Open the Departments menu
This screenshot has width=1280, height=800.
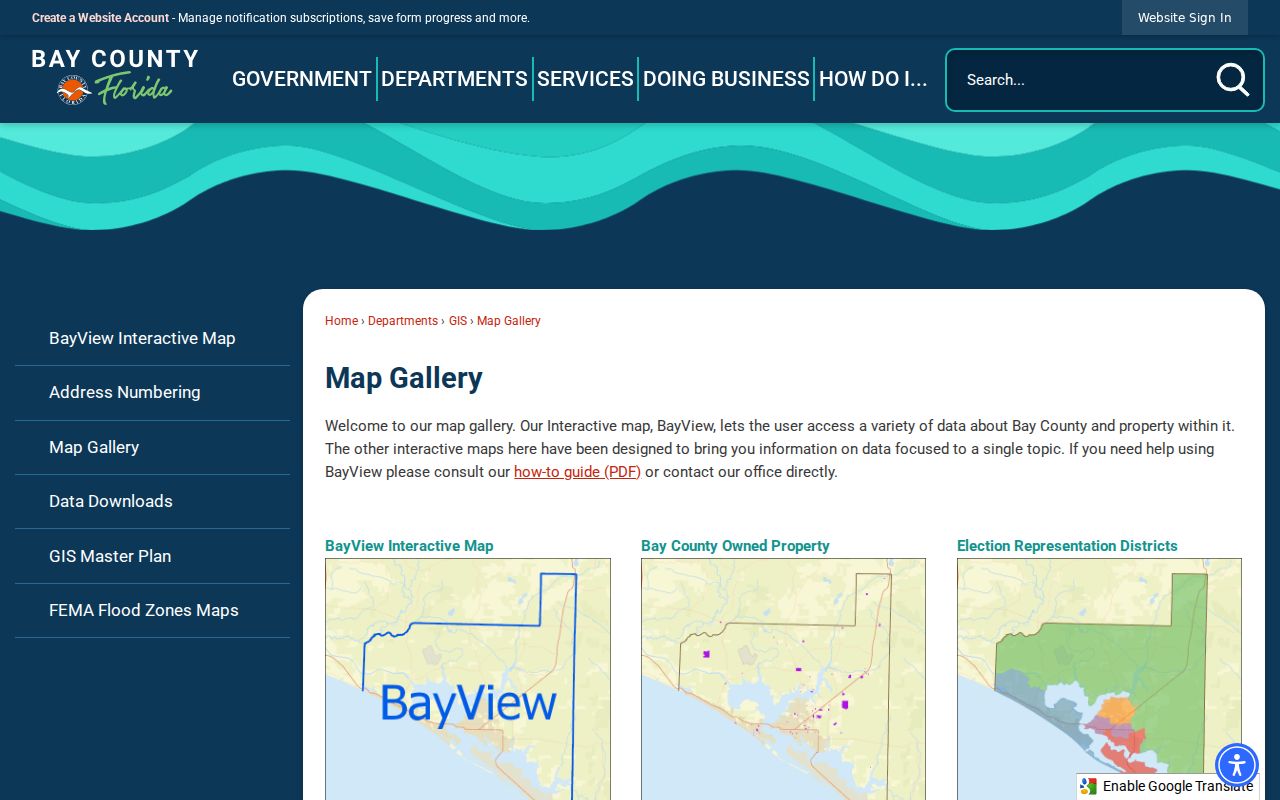pyautogui.click(x=454, y=79)
